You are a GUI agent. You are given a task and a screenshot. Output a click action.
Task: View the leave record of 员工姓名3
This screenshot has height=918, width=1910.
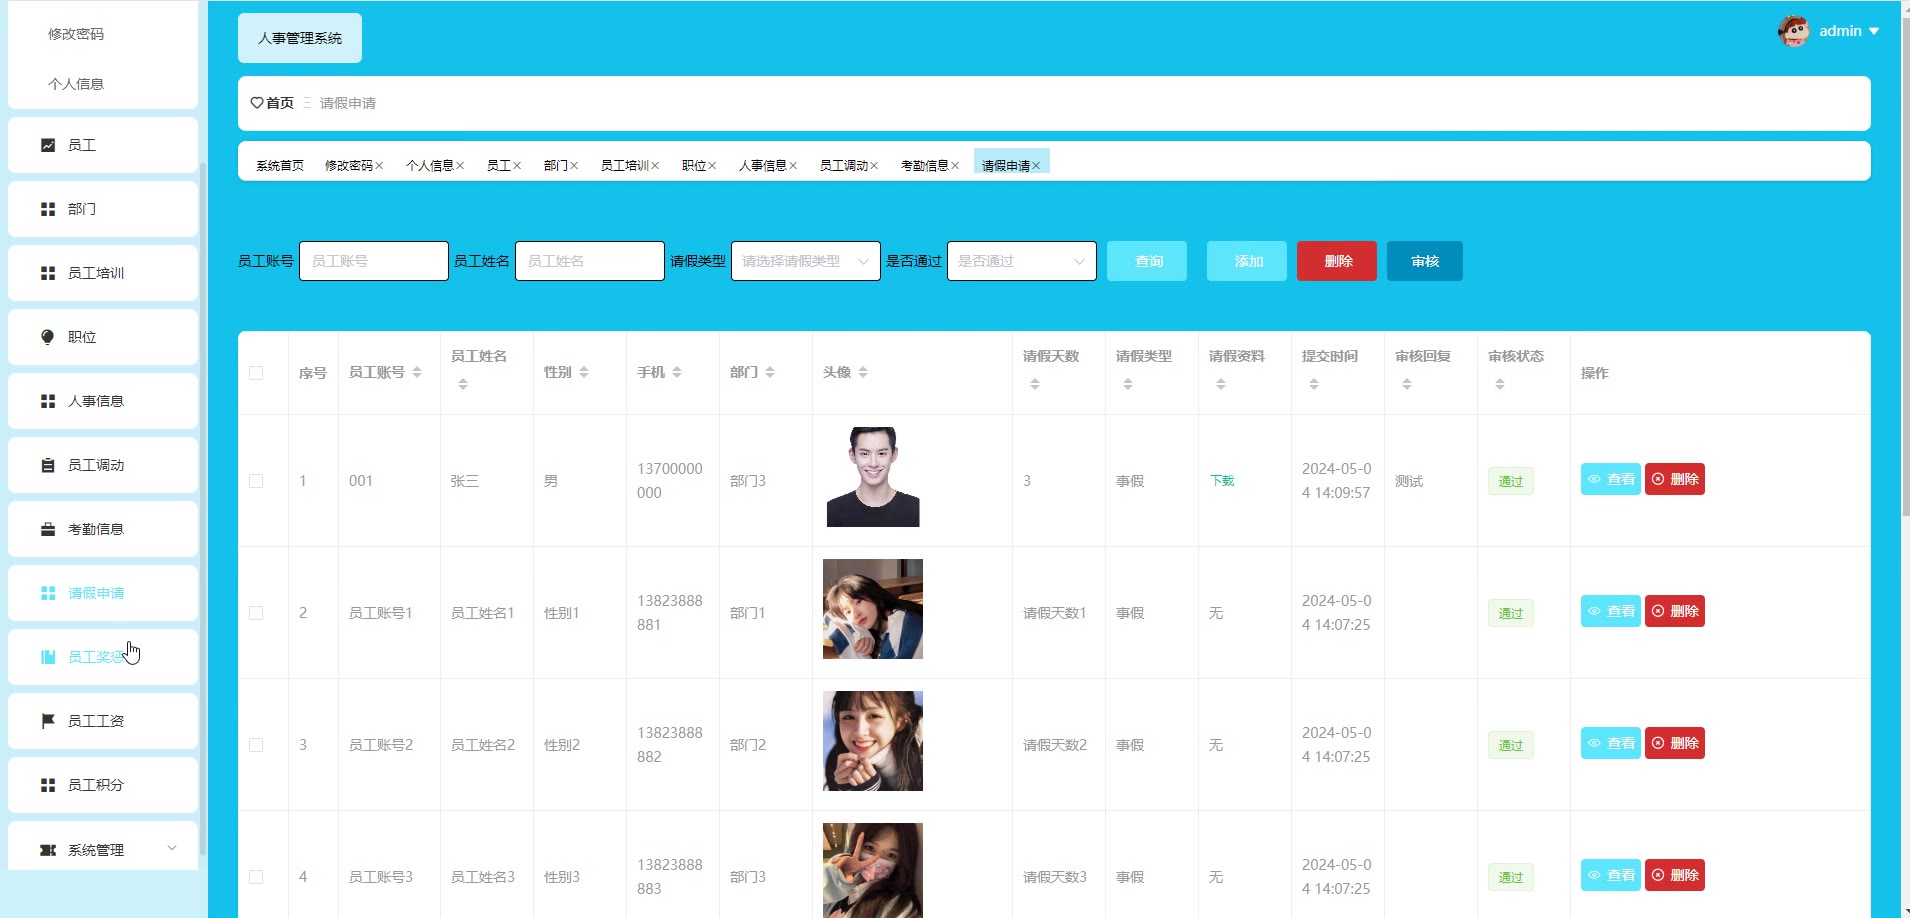coord(1610,875)
